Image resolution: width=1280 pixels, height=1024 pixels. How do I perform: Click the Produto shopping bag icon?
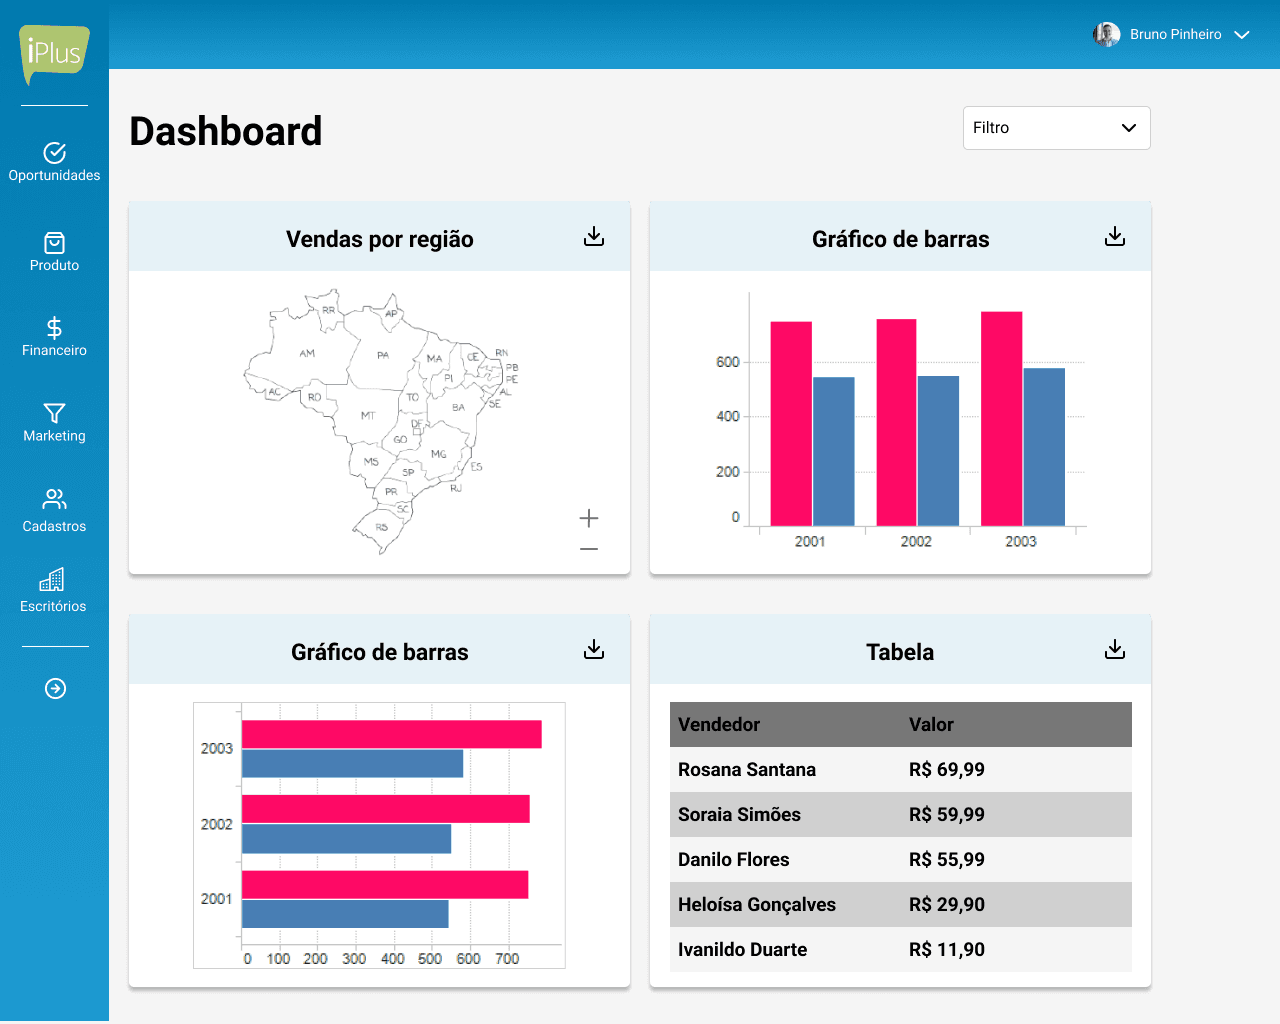pos(54,243)
